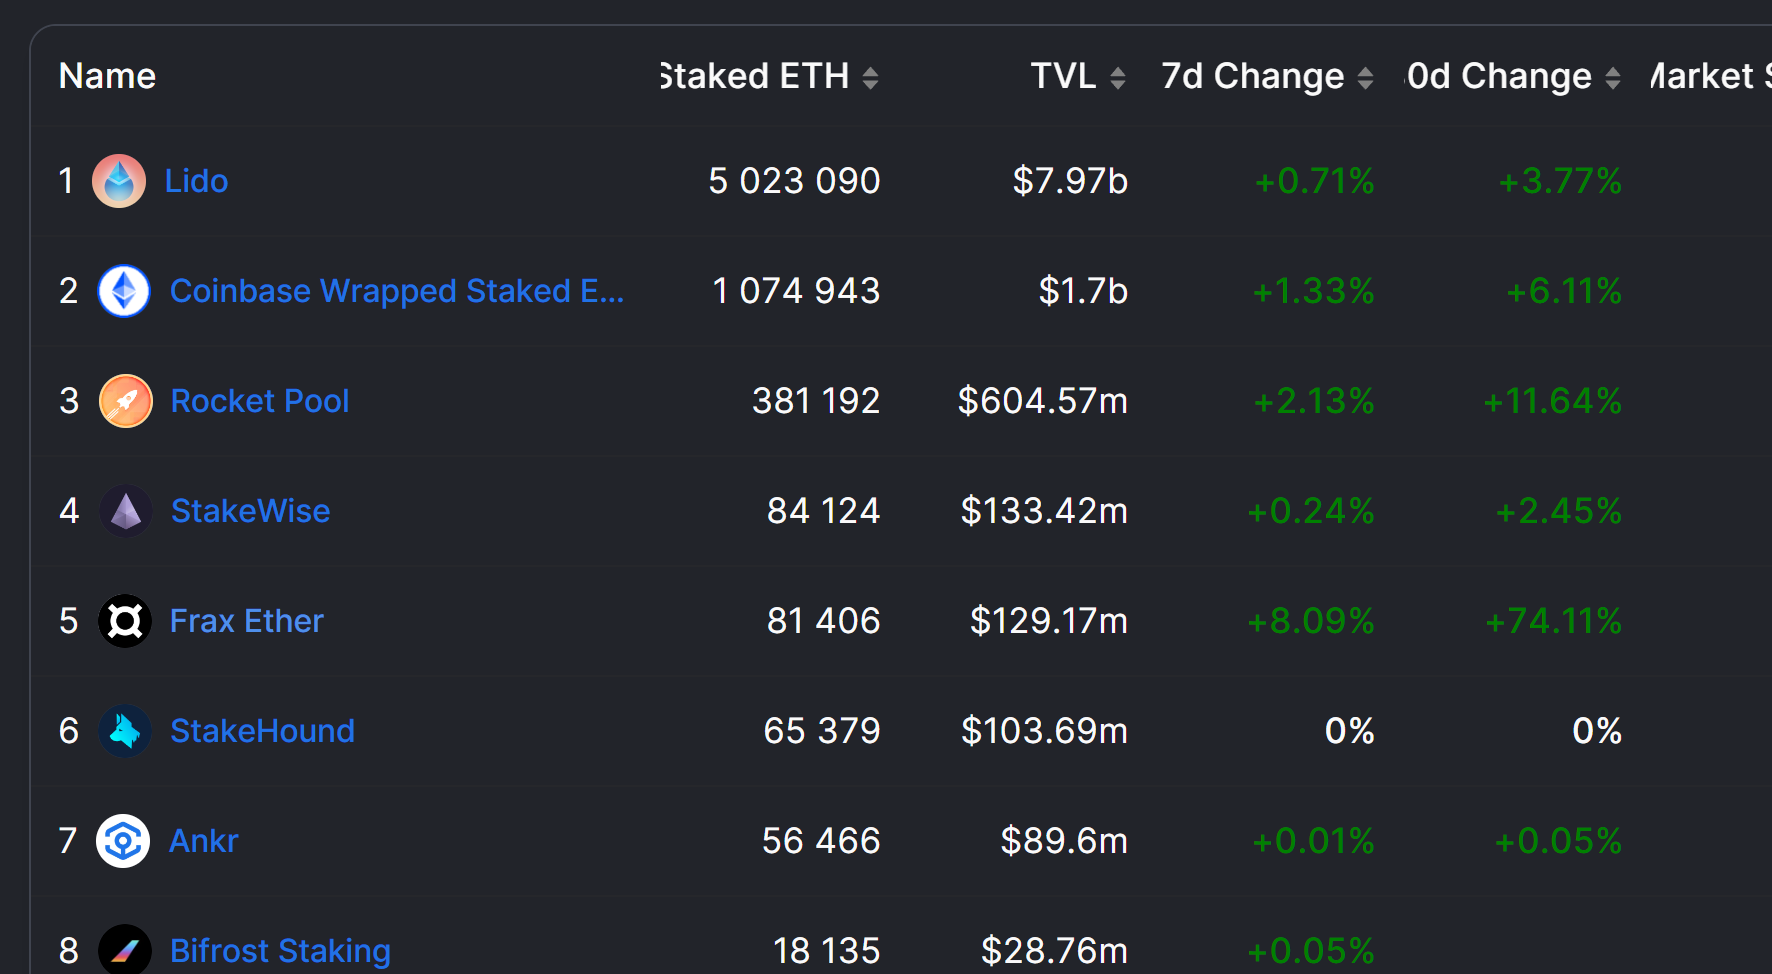Click the Frax Ether black logo
Screen dimensions: 1772x974
tap(125, 621)
